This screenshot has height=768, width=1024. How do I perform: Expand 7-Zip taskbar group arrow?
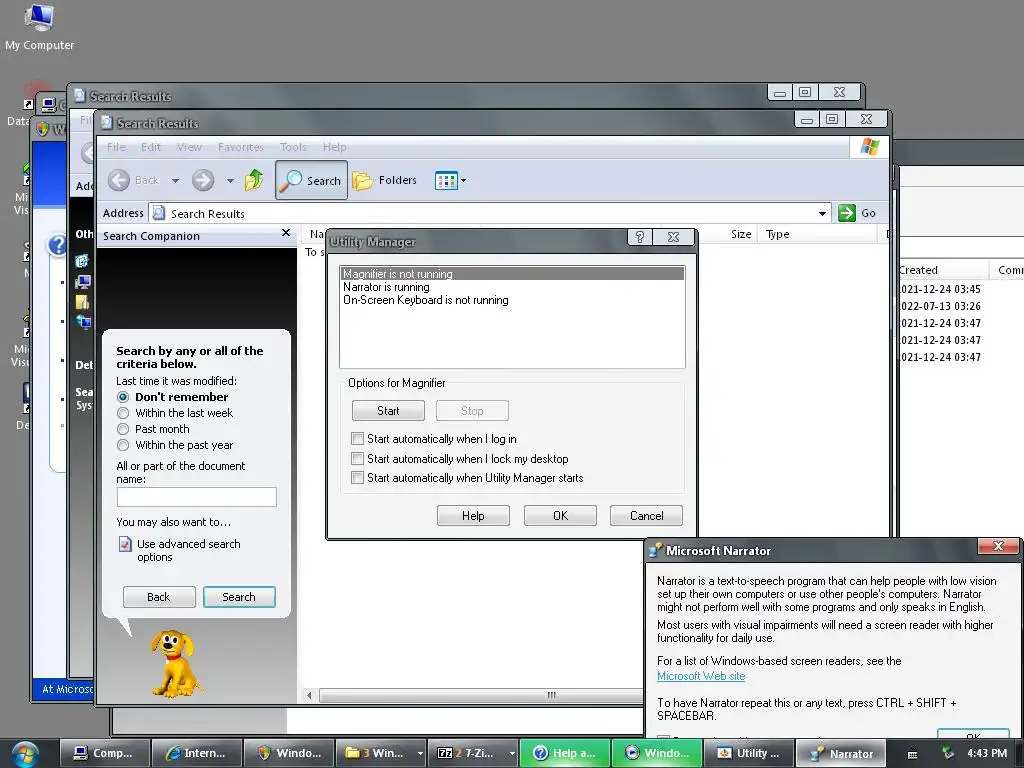coord(512,754)
